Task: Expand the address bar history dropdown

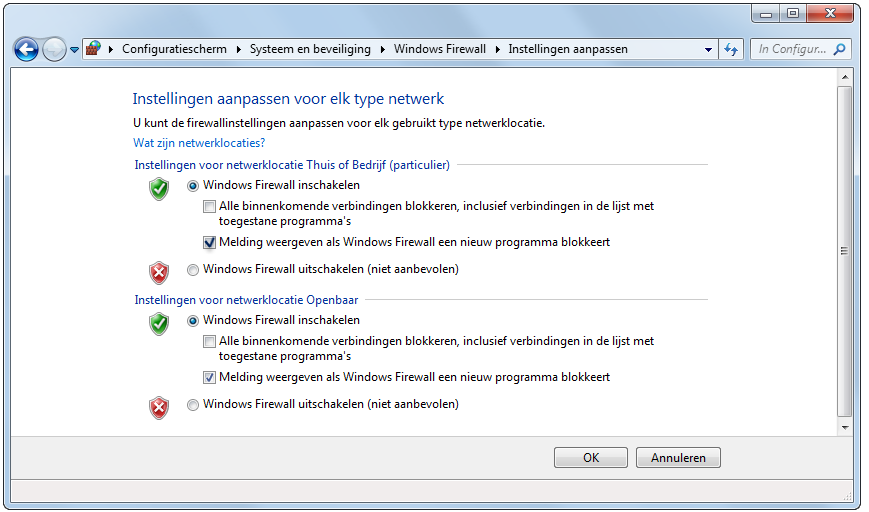Action: point(708,49)
